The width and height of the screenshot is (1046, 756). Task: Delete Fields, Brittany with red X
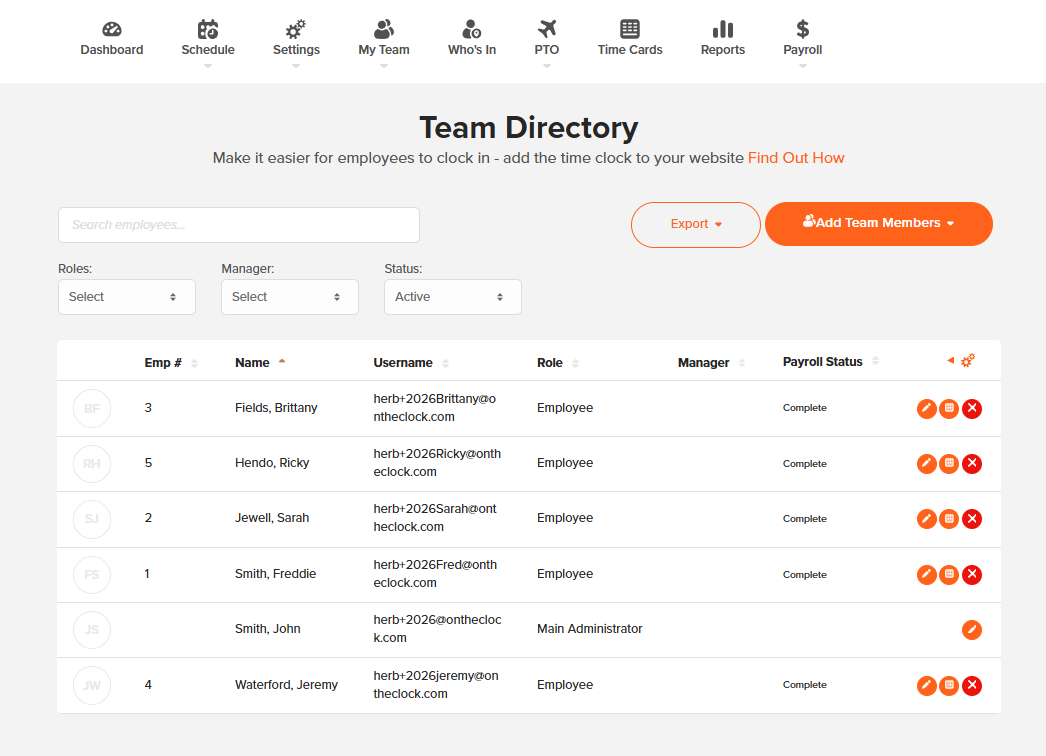972,408
